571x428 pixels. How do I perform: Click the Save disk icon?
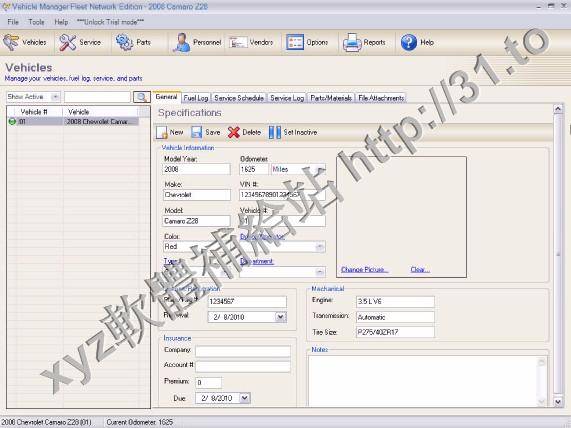point(197,132)
